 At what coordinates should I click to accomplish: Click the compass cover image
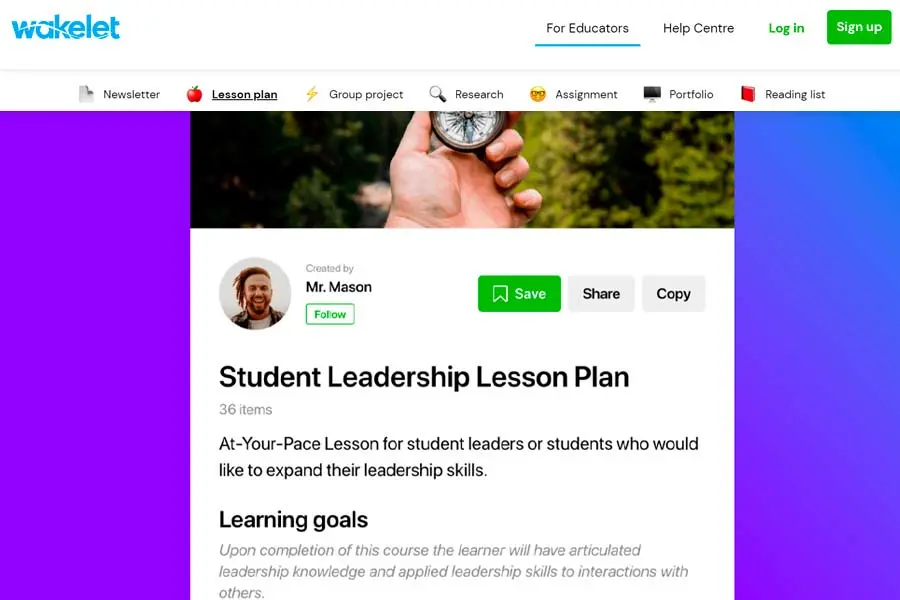tap(462, 169)
